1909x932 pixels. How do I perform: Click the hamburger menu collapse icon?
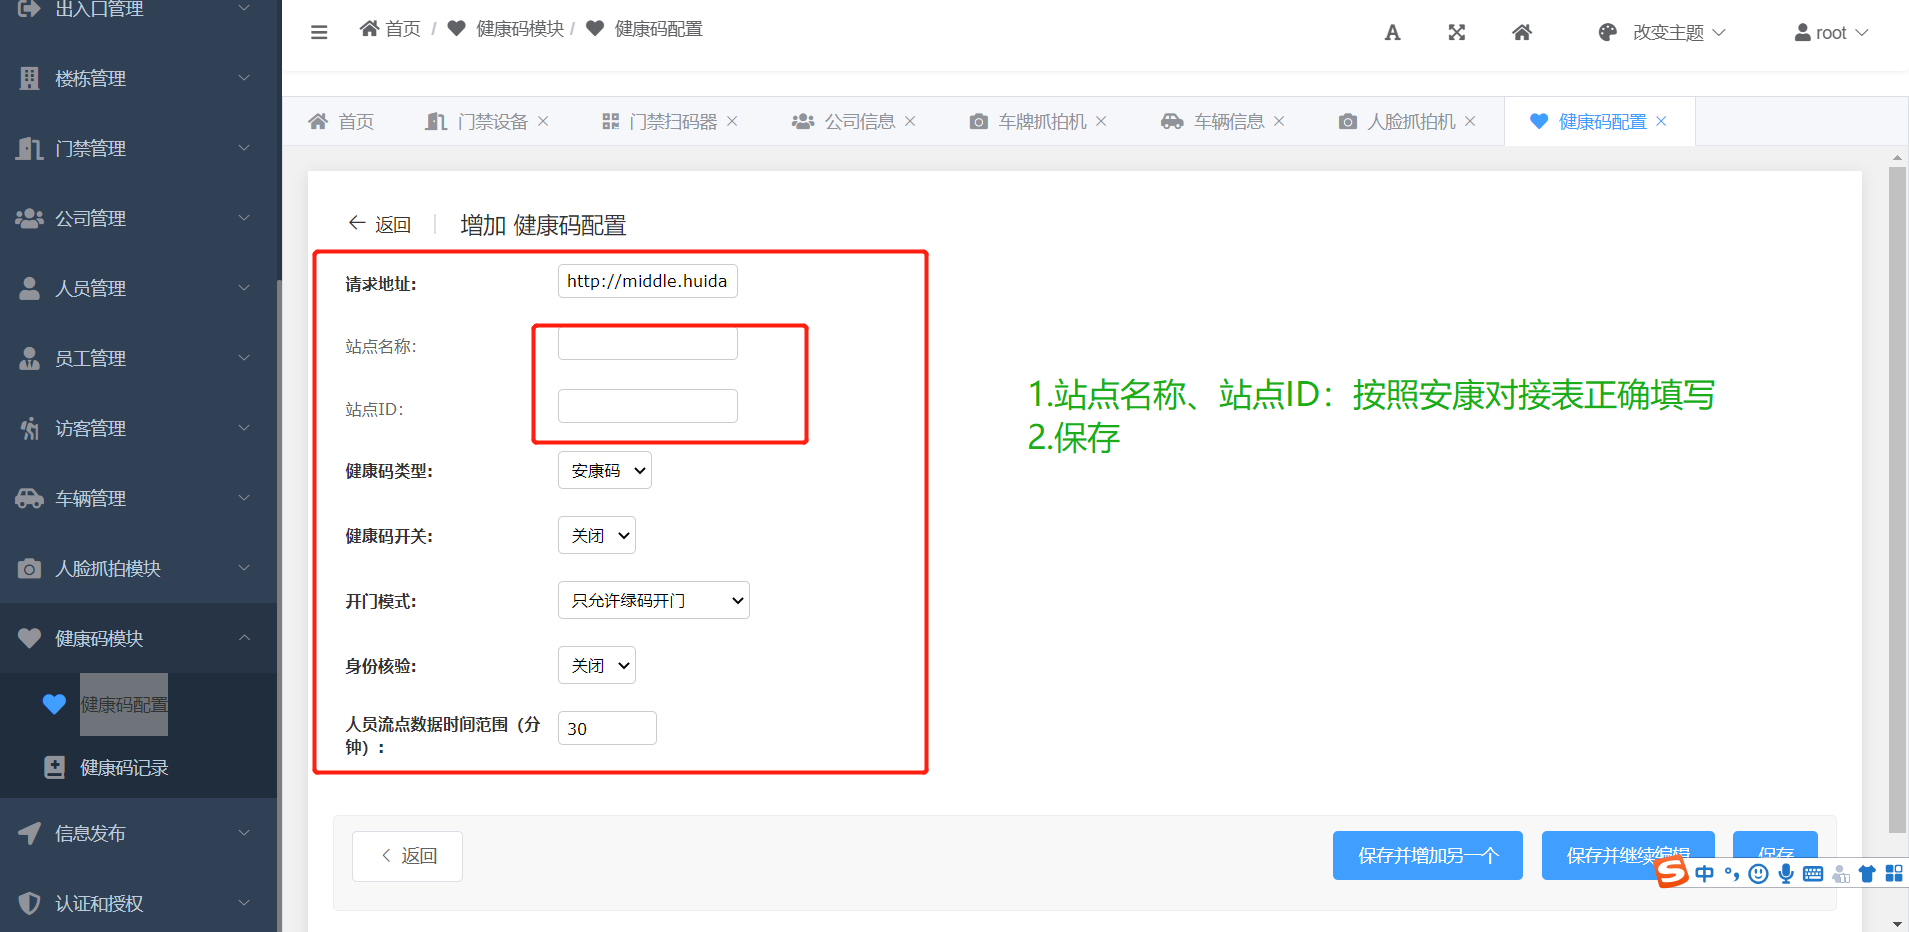(319, 32)
